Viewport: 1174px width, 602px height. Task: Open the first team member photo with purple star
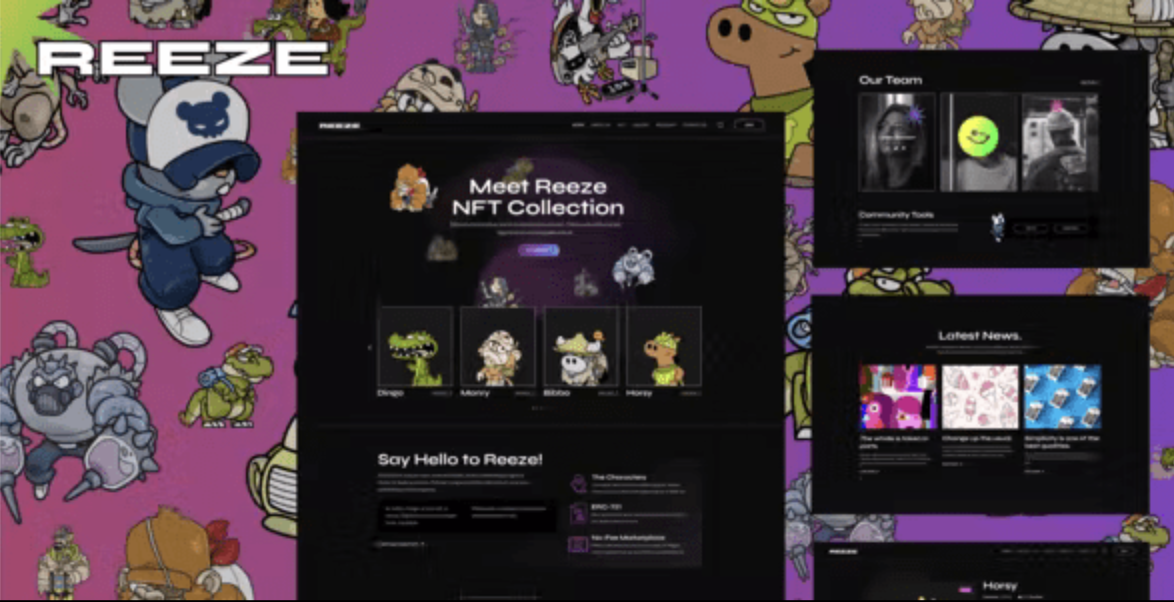pyautogui.click(x=897, y=142)
